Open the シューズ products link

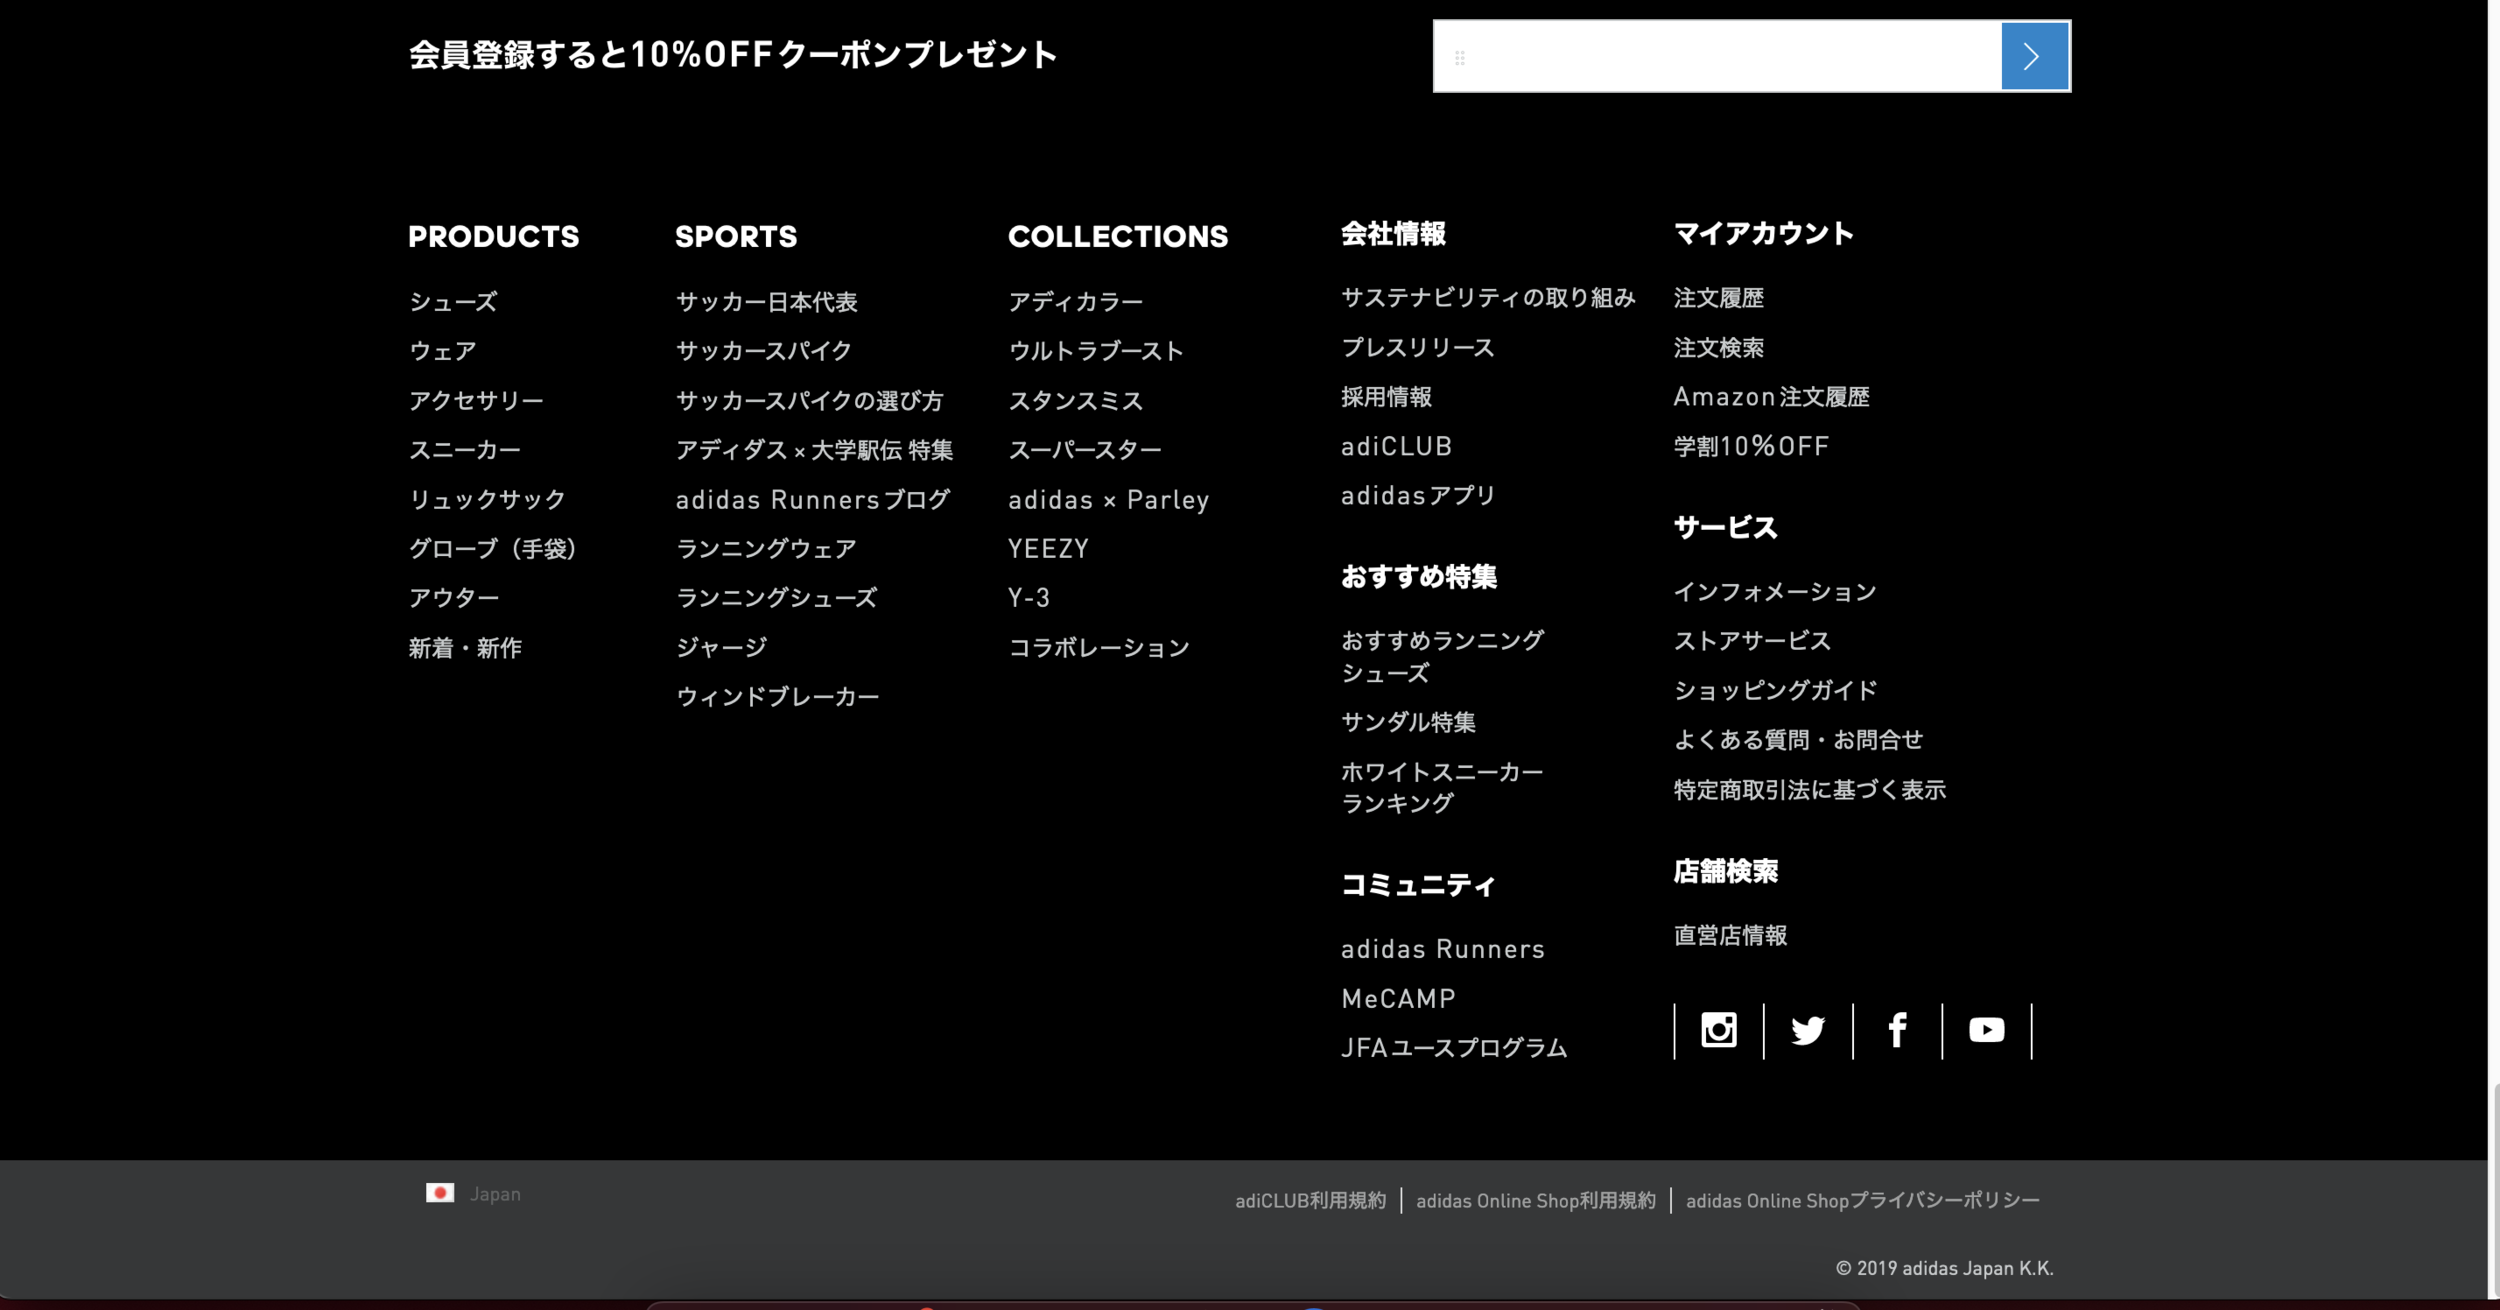[x=453, y=301]
